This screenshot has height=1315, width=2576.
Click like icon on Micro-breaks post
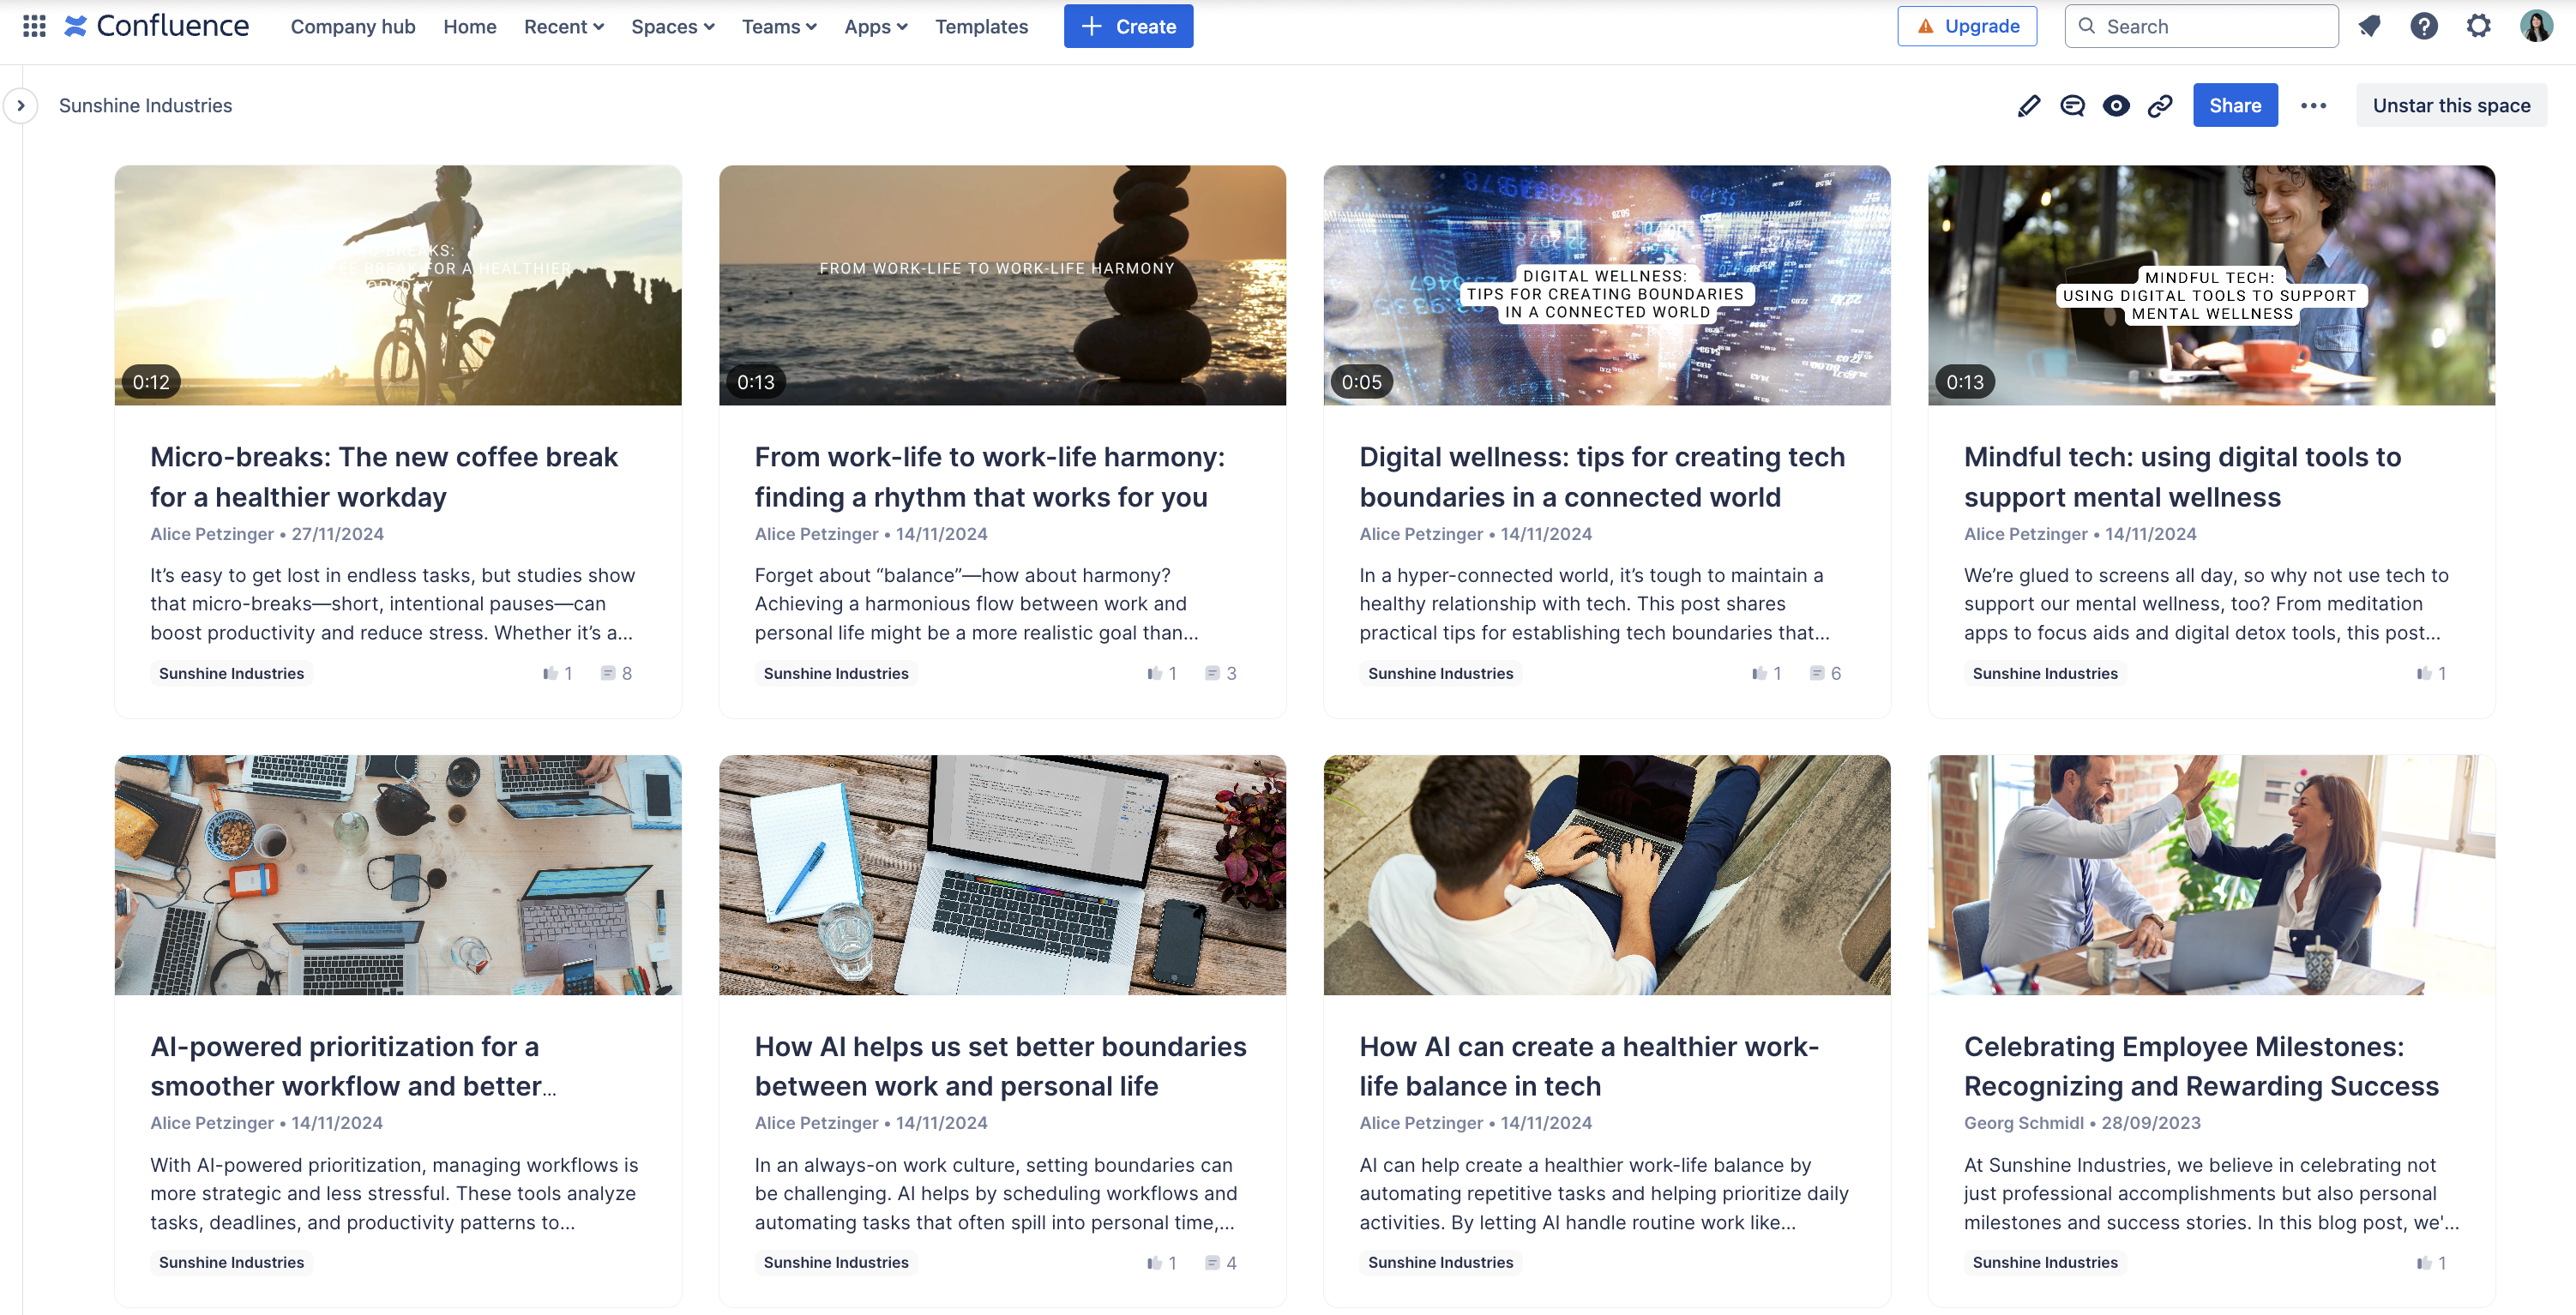pos(550,673)
